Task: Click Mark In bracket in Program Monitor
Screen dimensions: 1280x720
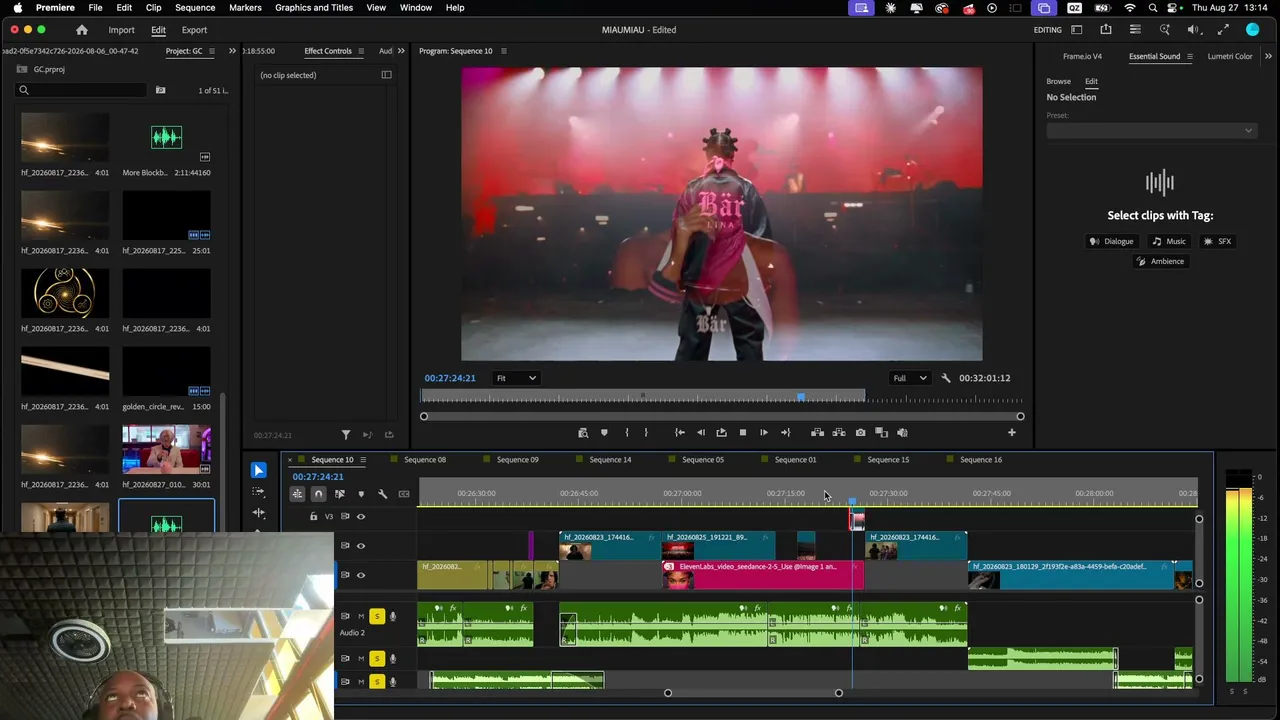Action: pyautogui.click(x=627, y=433)
